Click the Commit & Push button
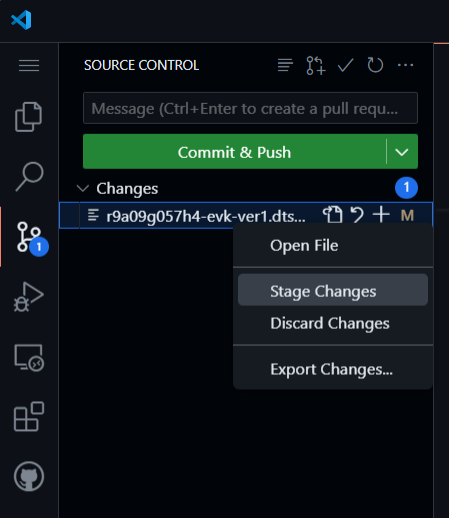Viewport: 449px width, 518px height. 234,152
